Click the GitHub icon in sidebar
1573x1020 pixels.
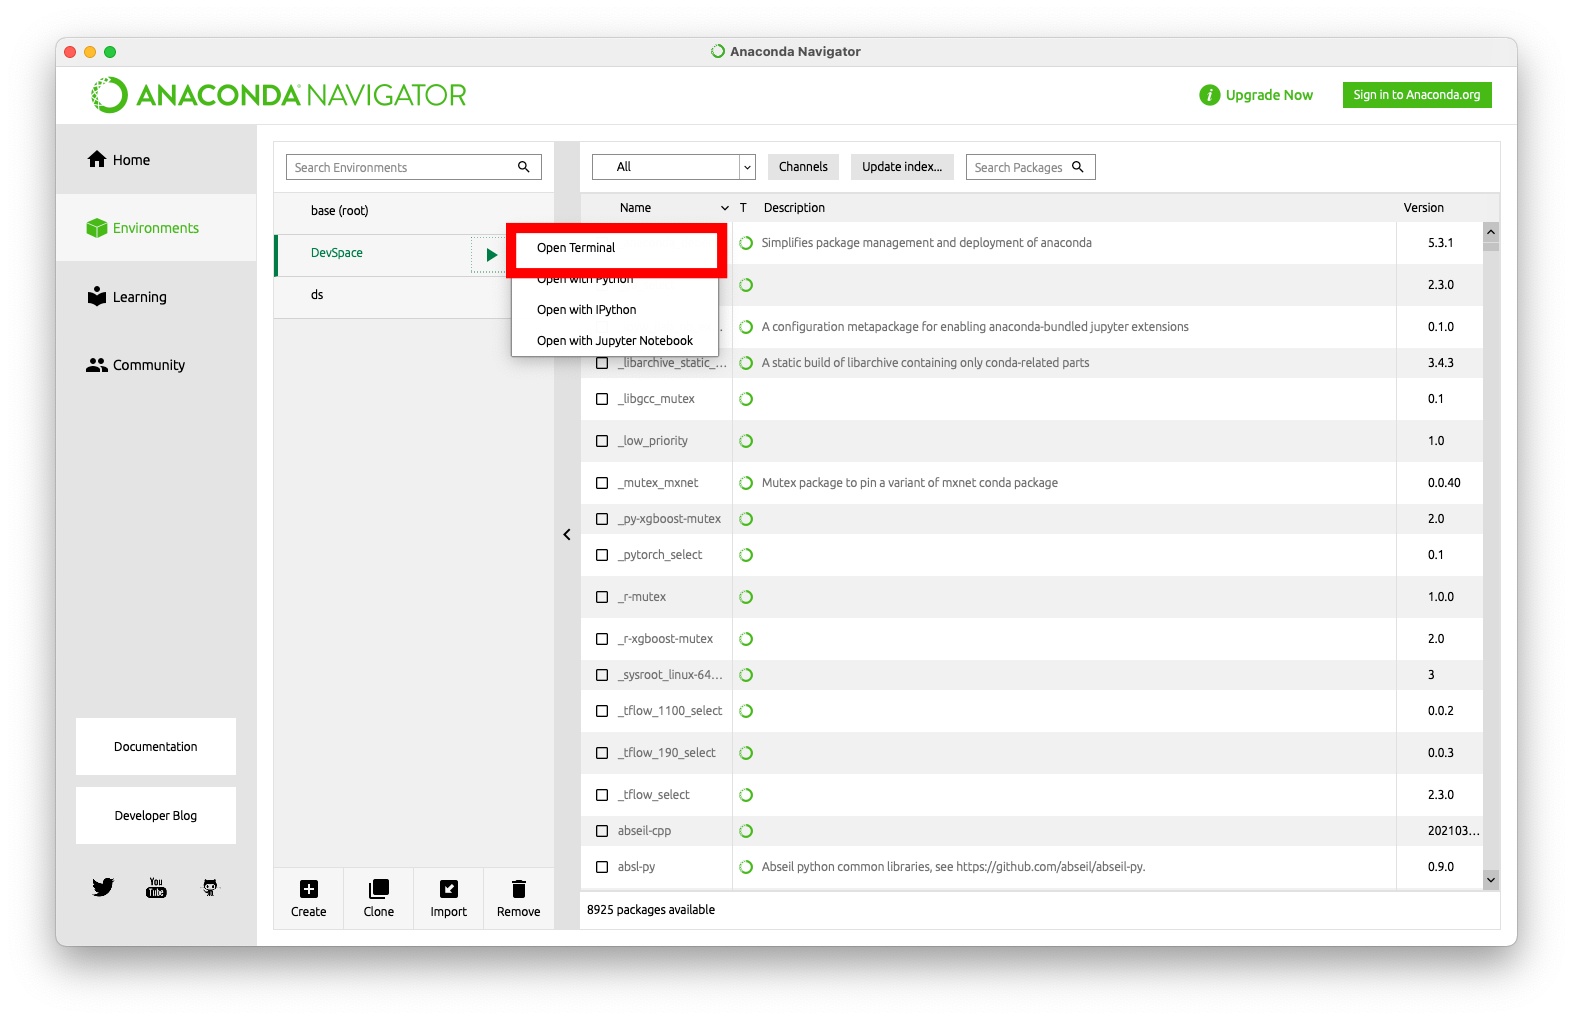coord(210,887)
